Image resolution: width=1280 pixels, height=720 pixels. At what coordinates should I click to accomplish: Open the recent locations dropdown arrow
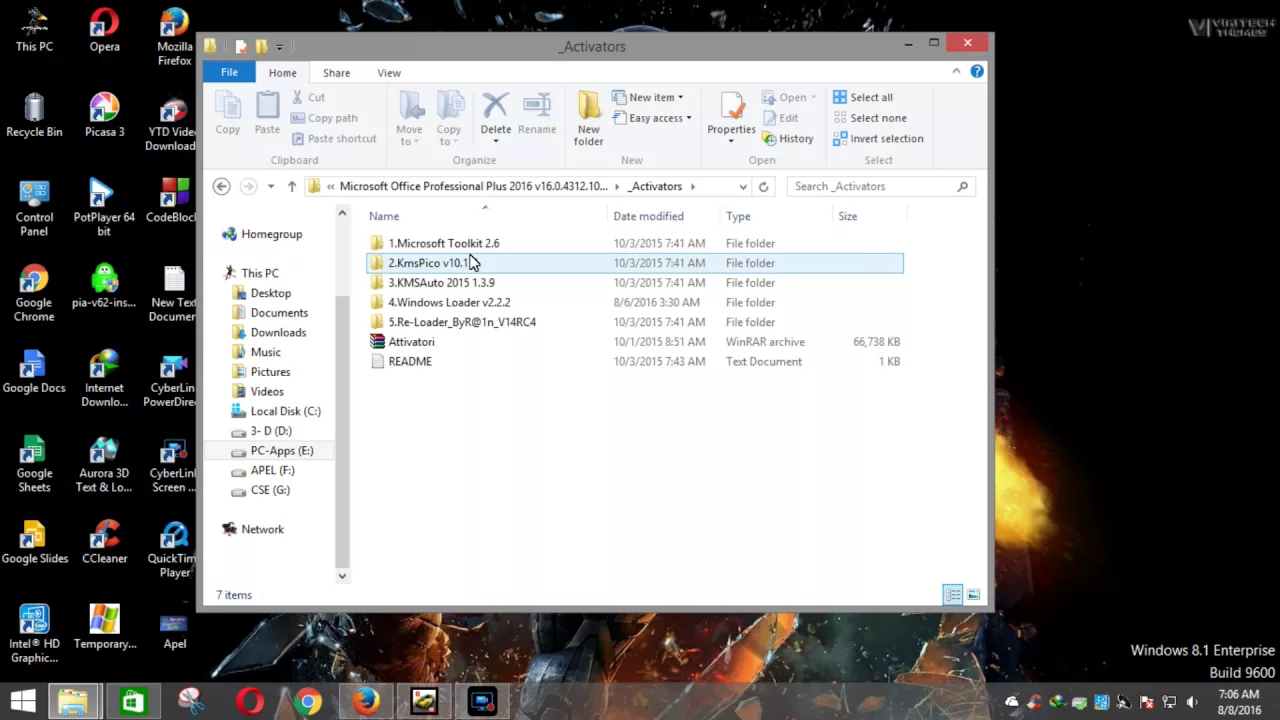pos(270,186)
